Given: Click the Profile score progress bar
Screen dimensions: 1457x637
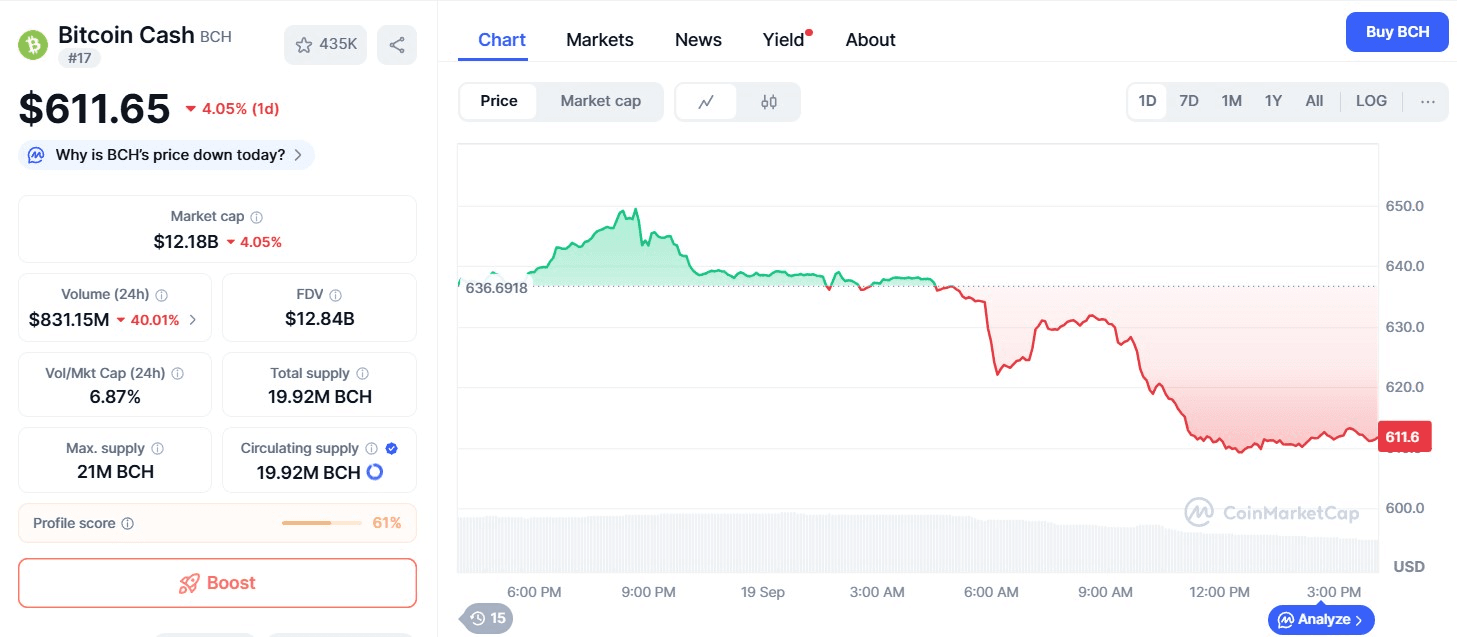Looking at the screenshot, I should [321, 523].
